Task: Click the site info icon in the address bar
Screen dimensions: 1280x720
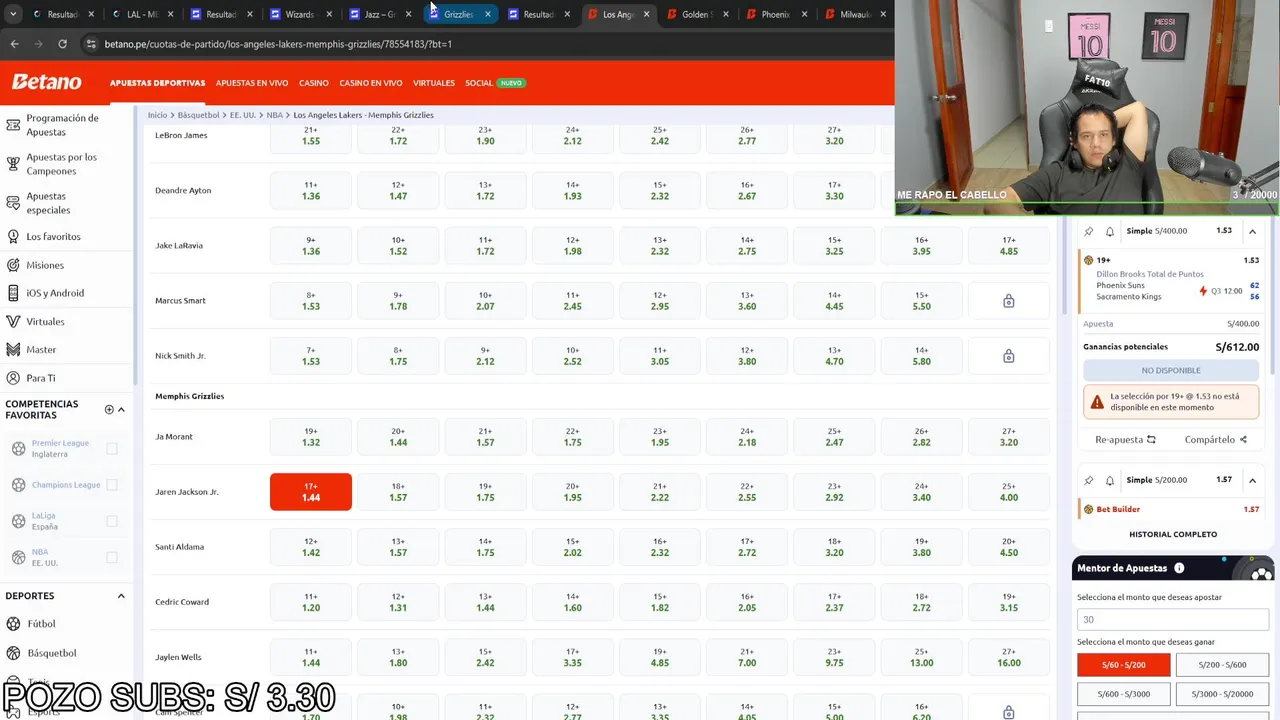Action: click(x=91, y=44)
